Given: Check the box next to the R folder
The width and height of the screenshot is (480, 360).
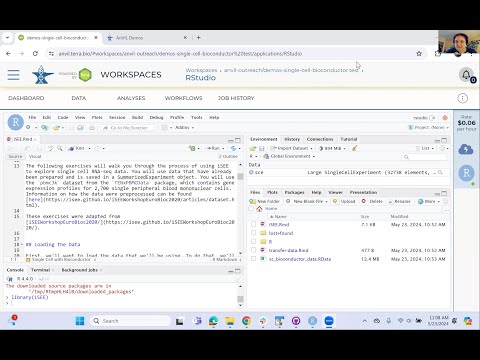Looking at the screenshot, I should pos(253,241).
